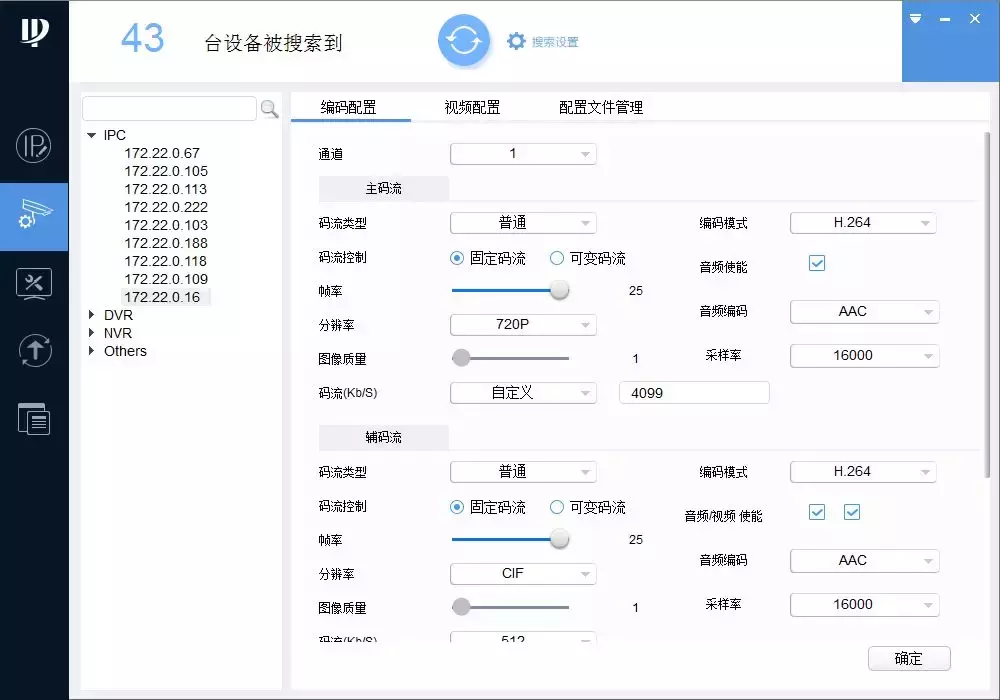
Task: Open main stream 码流 自定义 dropdown
Action: (523, 393)
